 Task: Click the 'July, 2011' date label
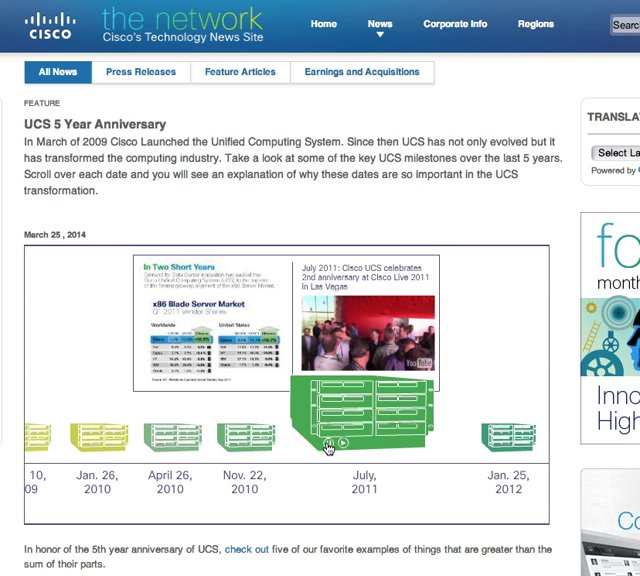(x=364, y=482)
